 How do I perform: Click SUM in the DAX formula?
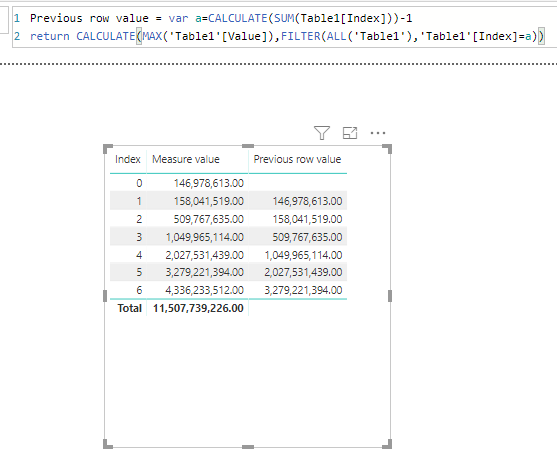[284, 18]
